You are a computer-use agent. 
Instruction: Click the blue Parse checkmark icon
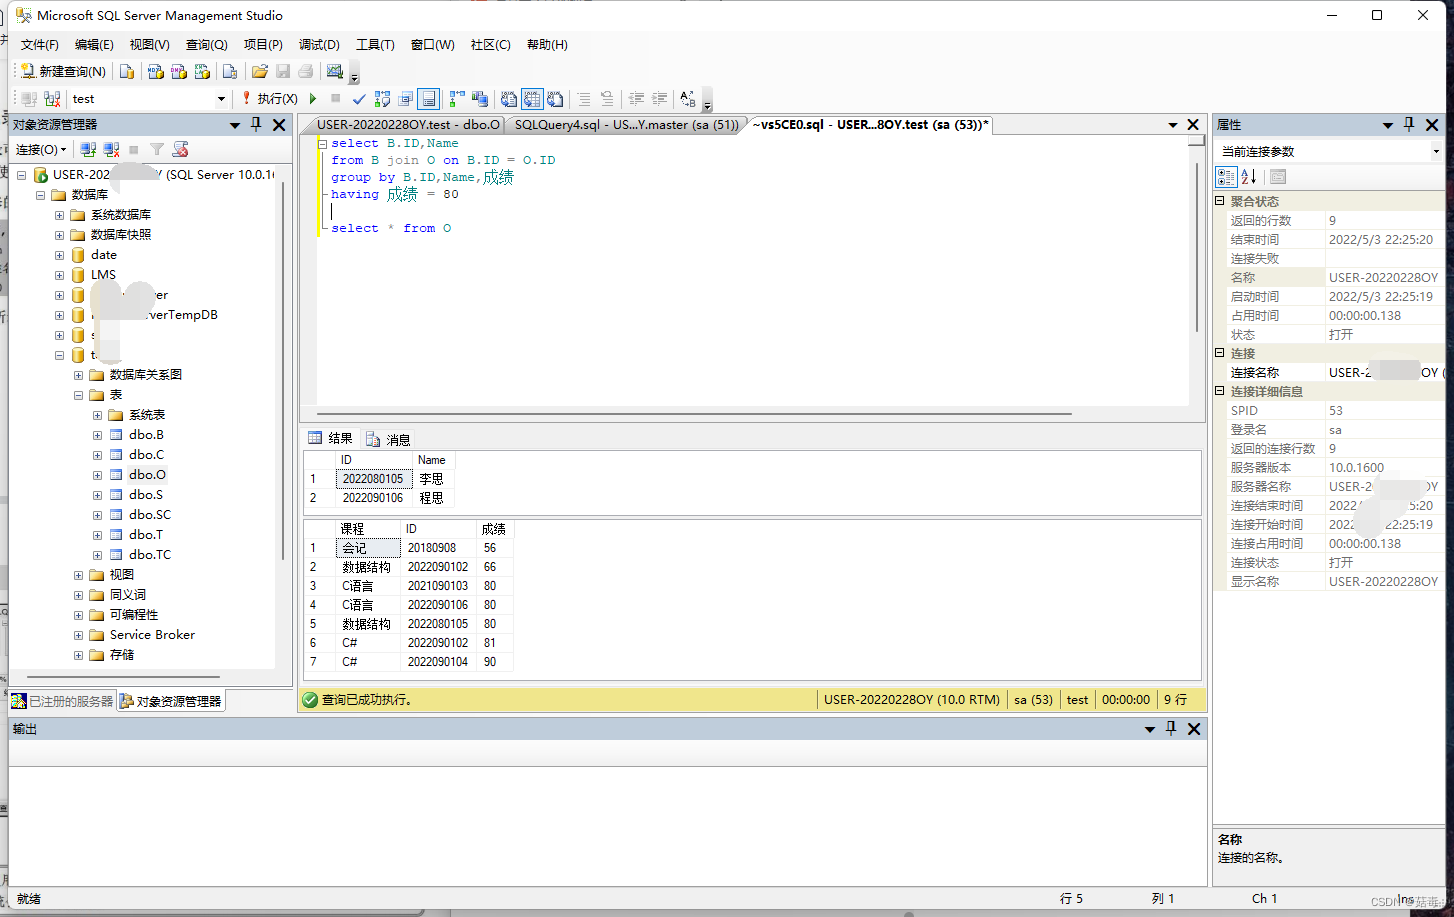359,99
